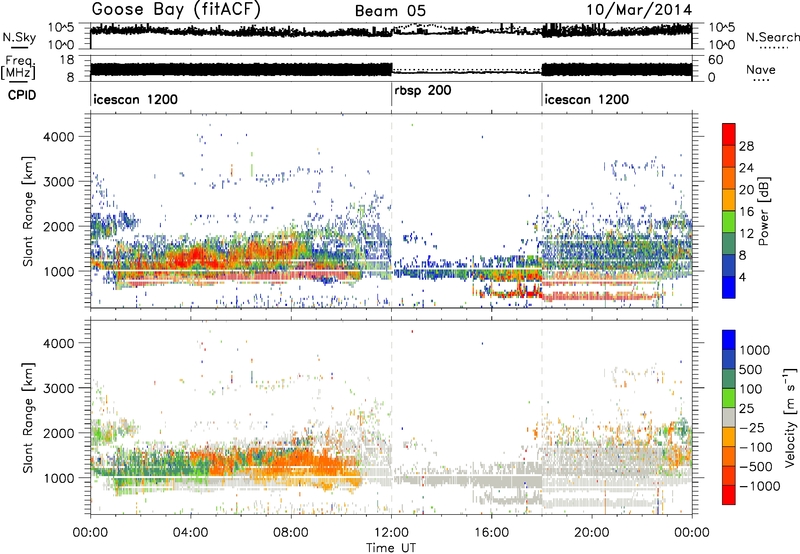The image size is (800, 554).
Task: Click the '28' tick label on Power scale
Action: (x=746, y=146)
